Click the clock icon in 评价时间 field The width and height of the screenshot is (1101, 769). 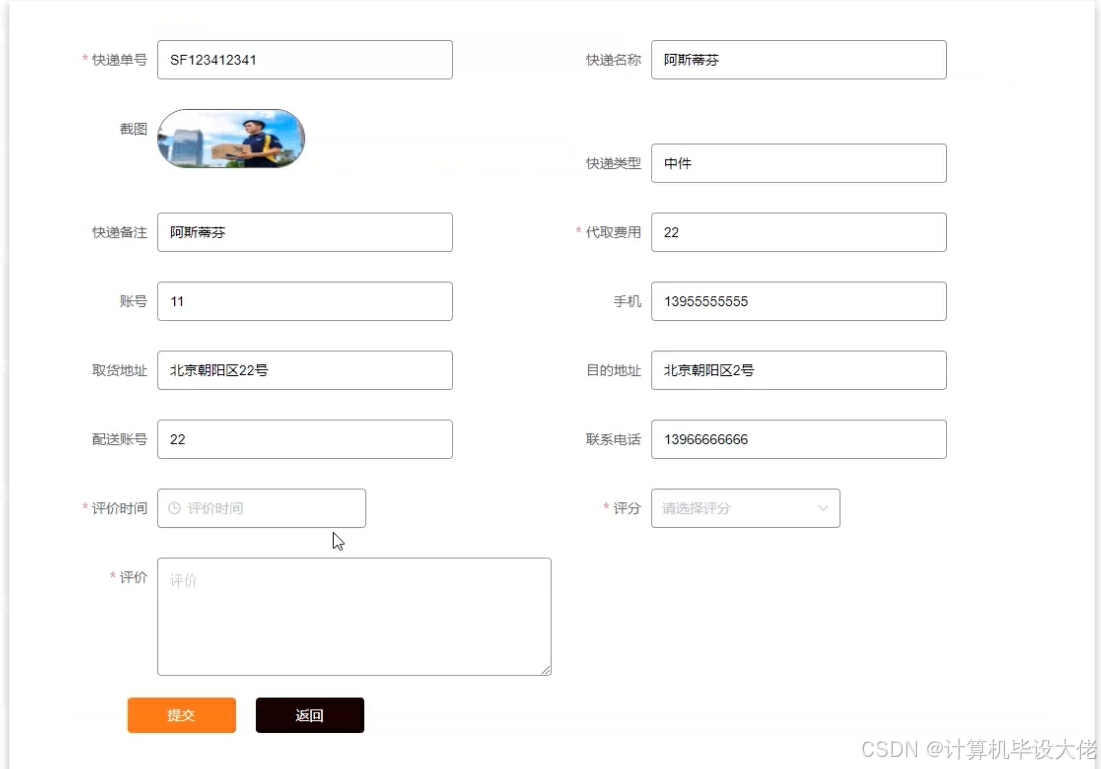click(175, 508)
